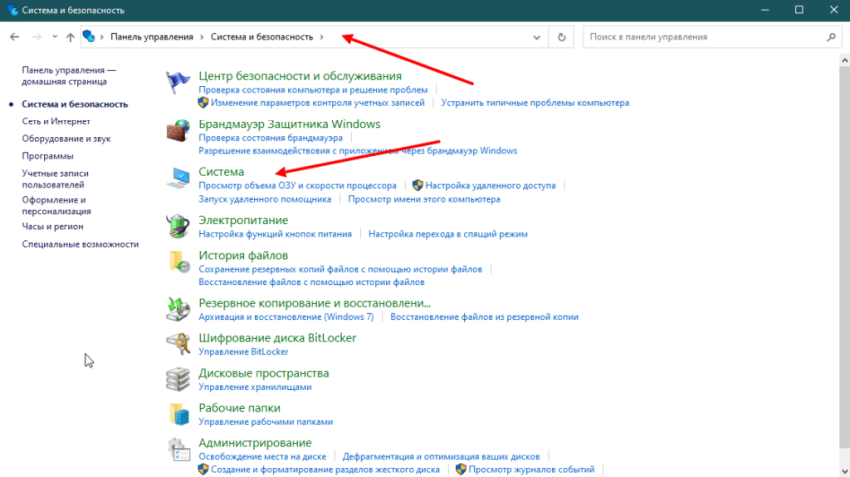Open Панель управления — домашняя страница
The height and width of the screenshot is (477, 850).
point(69,75)
